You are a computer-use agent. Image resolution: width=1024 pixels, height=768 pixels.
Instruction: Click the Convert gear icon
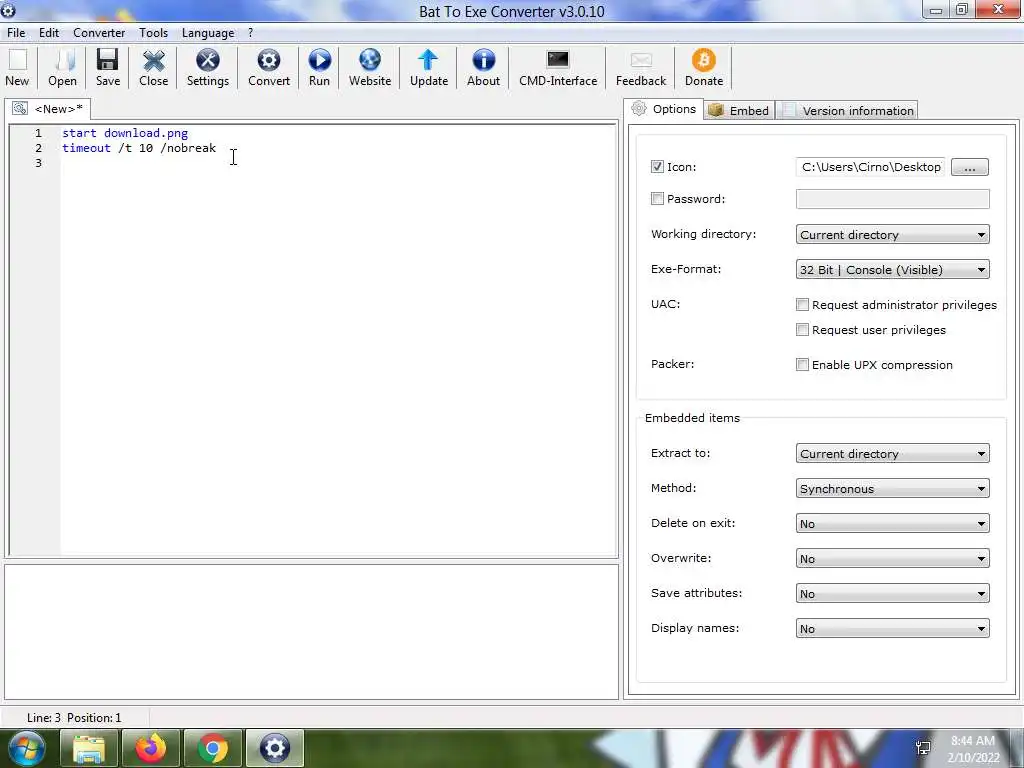coord(268,60)
